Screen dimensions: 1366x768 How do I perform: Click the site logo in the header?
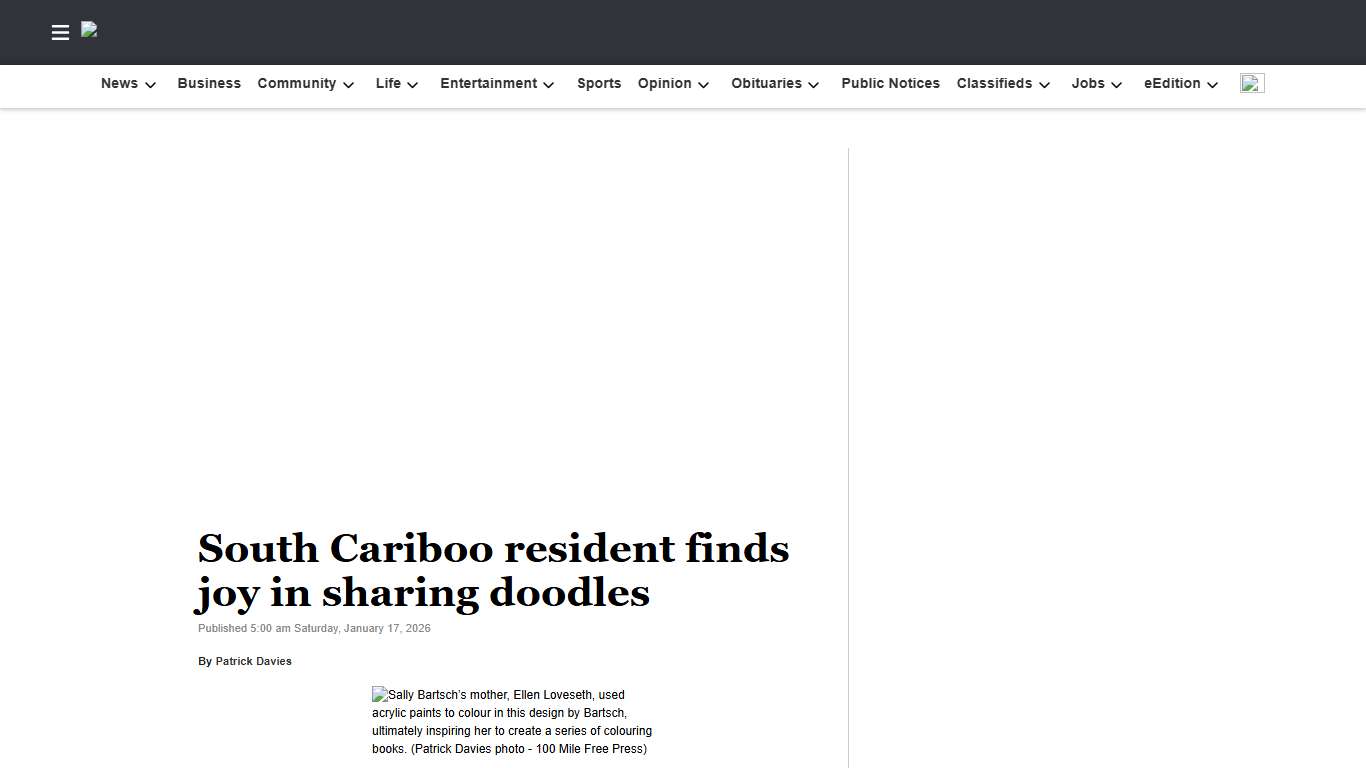[89, 31]
